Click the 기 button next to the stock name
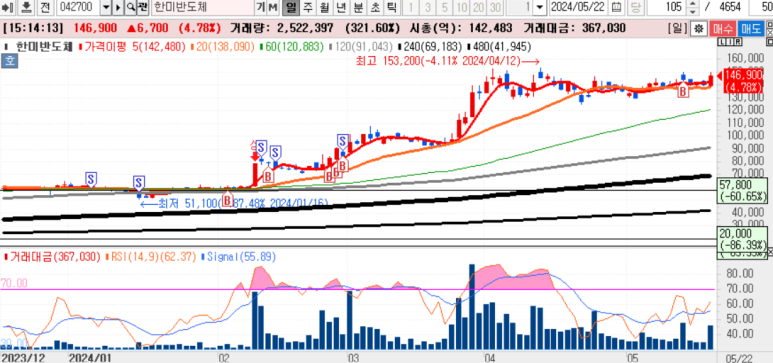 coord(261,7)
